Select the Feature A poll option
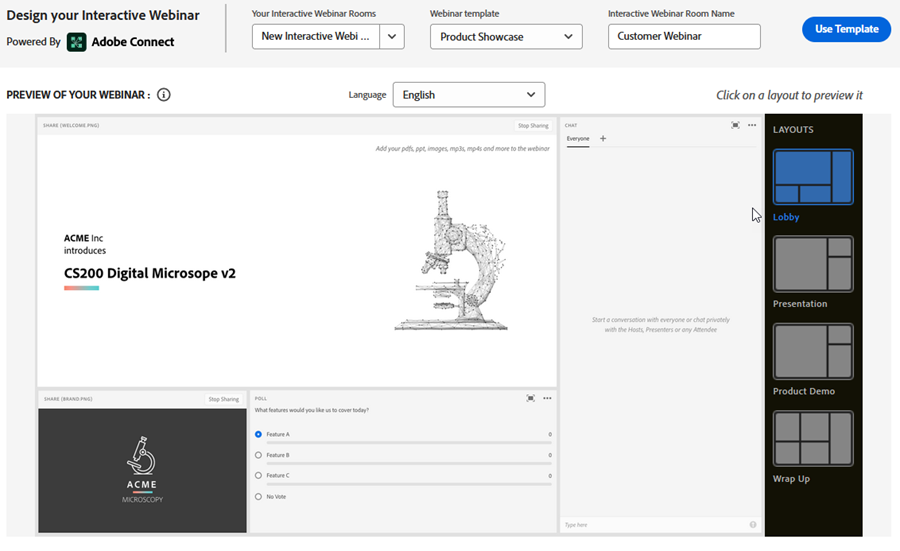This screenshot has width=900, height=551. pyautogui.click(x=258, y=434)
